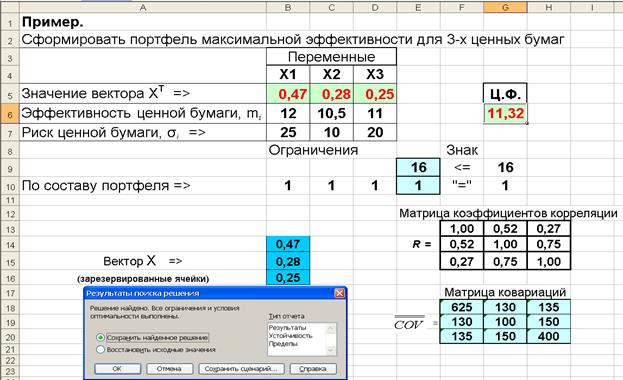Select Результаты in report type list
This screenshot has width=623, height=380.
pos(287,328)
